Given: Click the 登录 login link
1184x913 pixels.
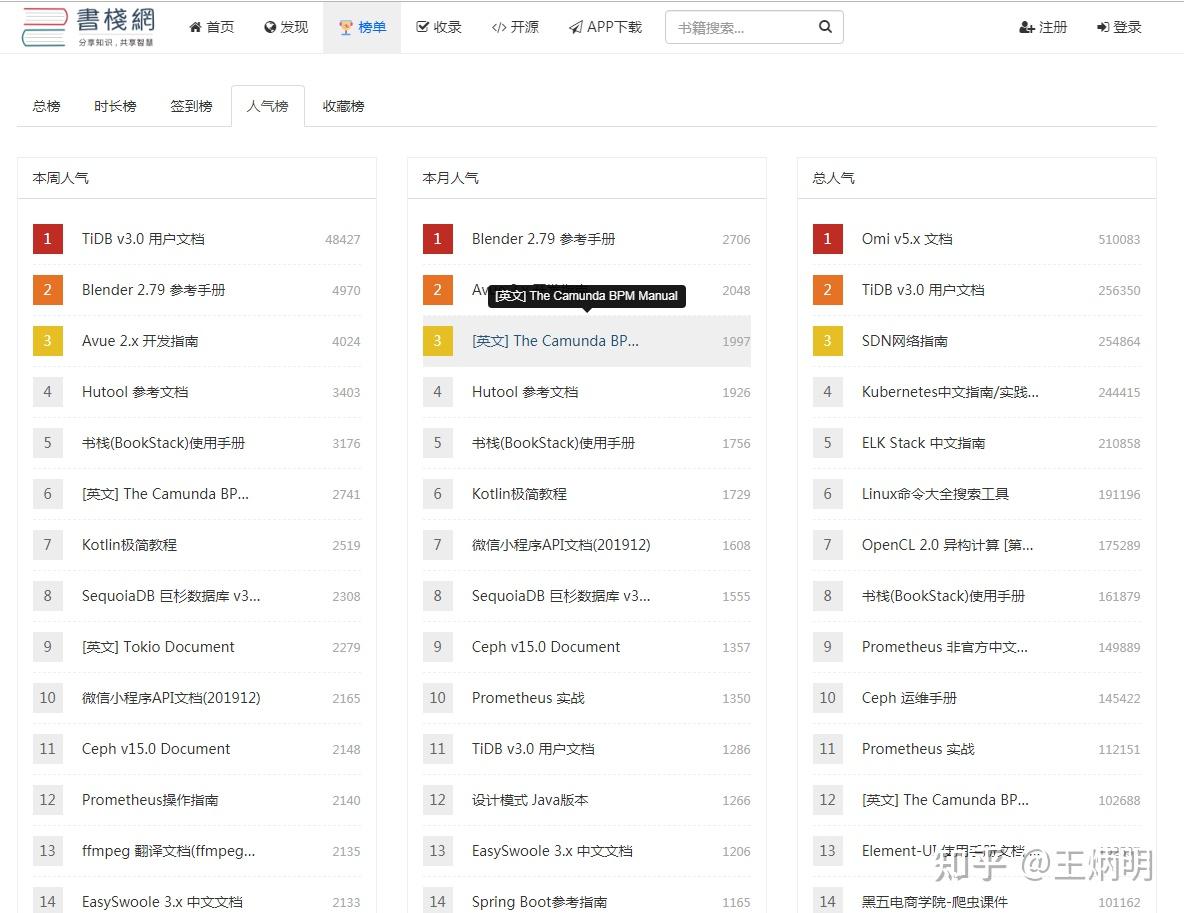Looking at the screenshot, I should coord(1119,27).
